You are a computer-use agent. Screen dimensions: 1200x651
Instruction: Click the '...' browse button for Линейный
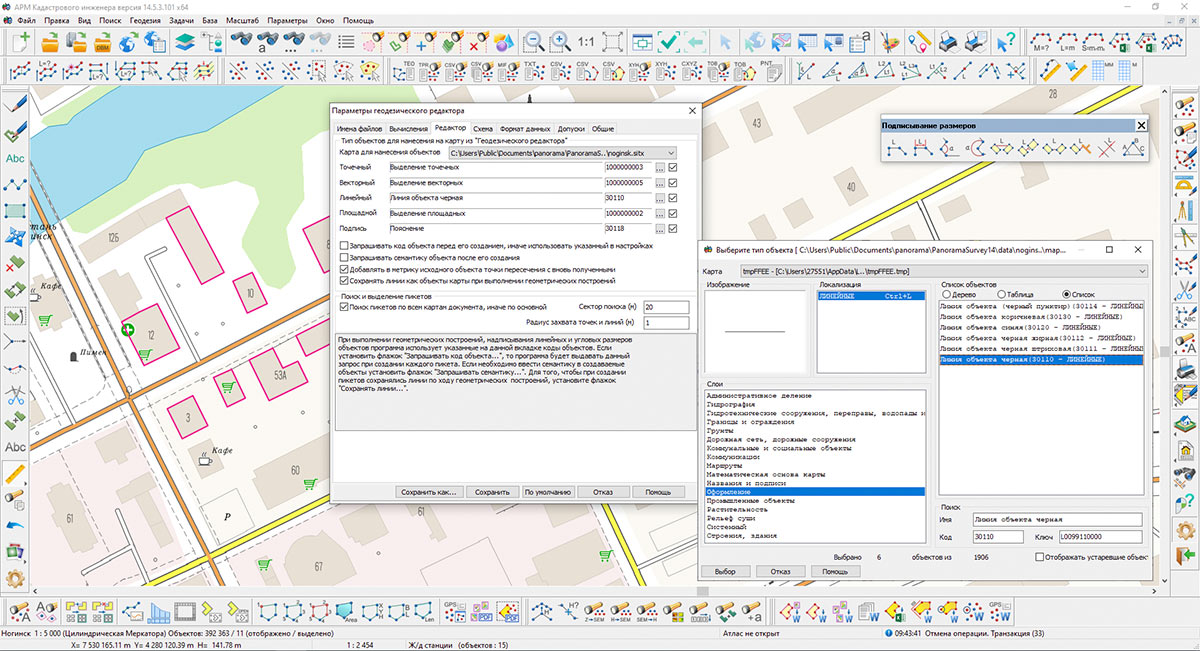click(660, 198)
